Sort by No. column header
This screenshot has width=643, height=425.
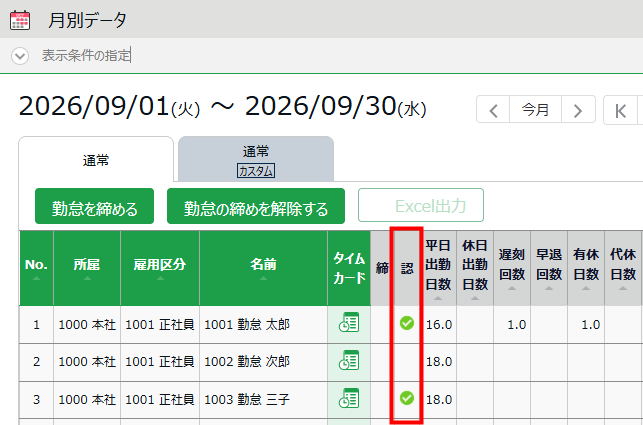tap(36, 268)
